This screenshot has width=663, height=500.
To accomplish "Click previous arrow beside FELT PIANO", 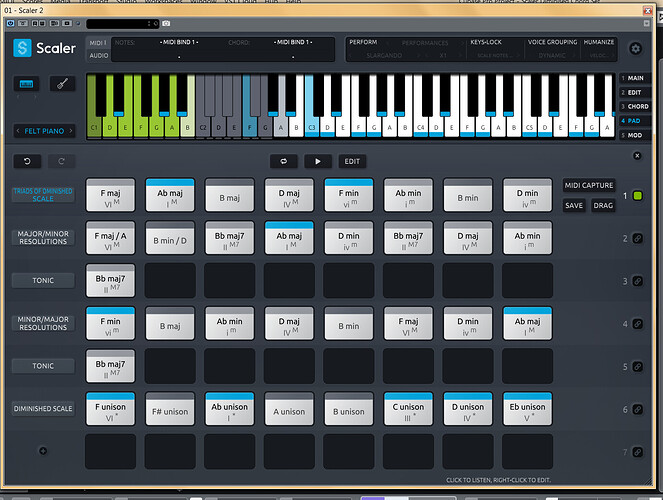I will pyautogui.click(x=18, y=131).
